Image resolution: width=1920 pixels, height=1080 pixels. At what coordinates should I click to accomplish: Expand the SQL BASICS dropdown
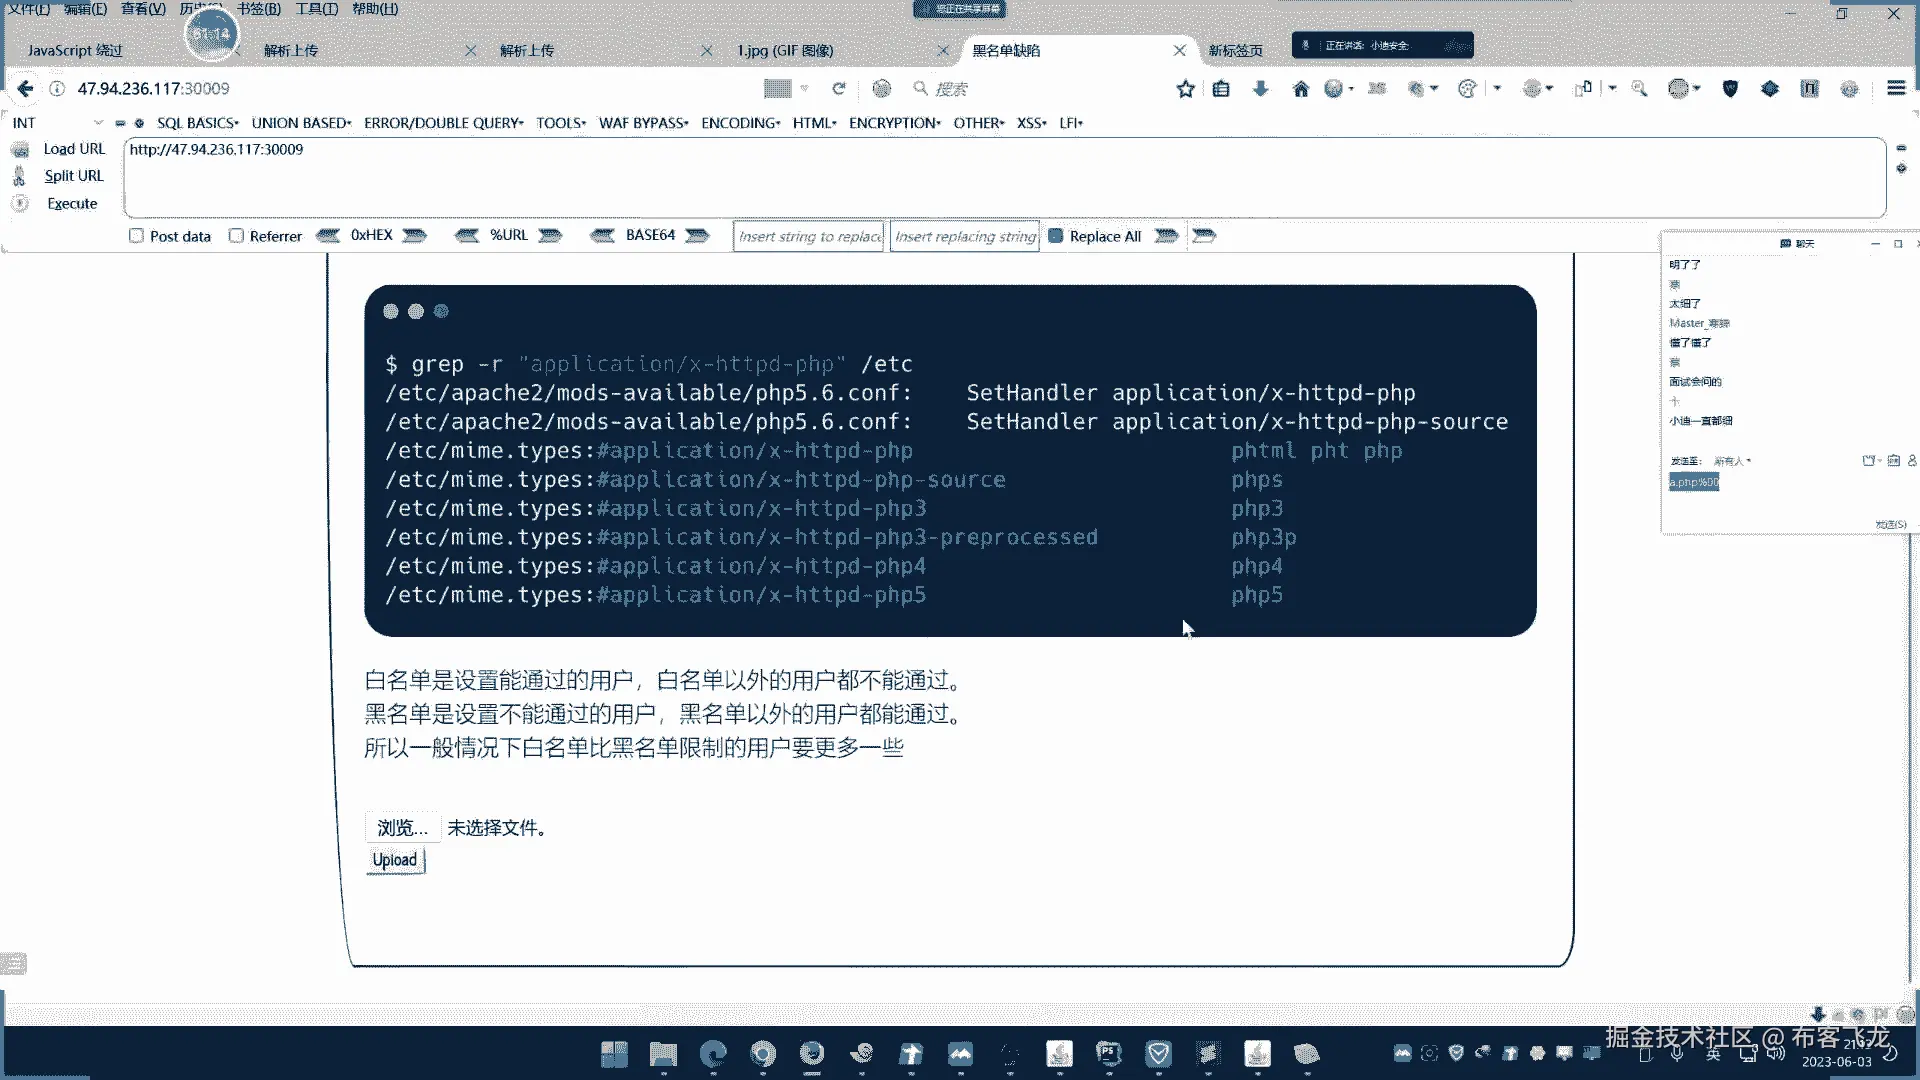click(197, 123)
